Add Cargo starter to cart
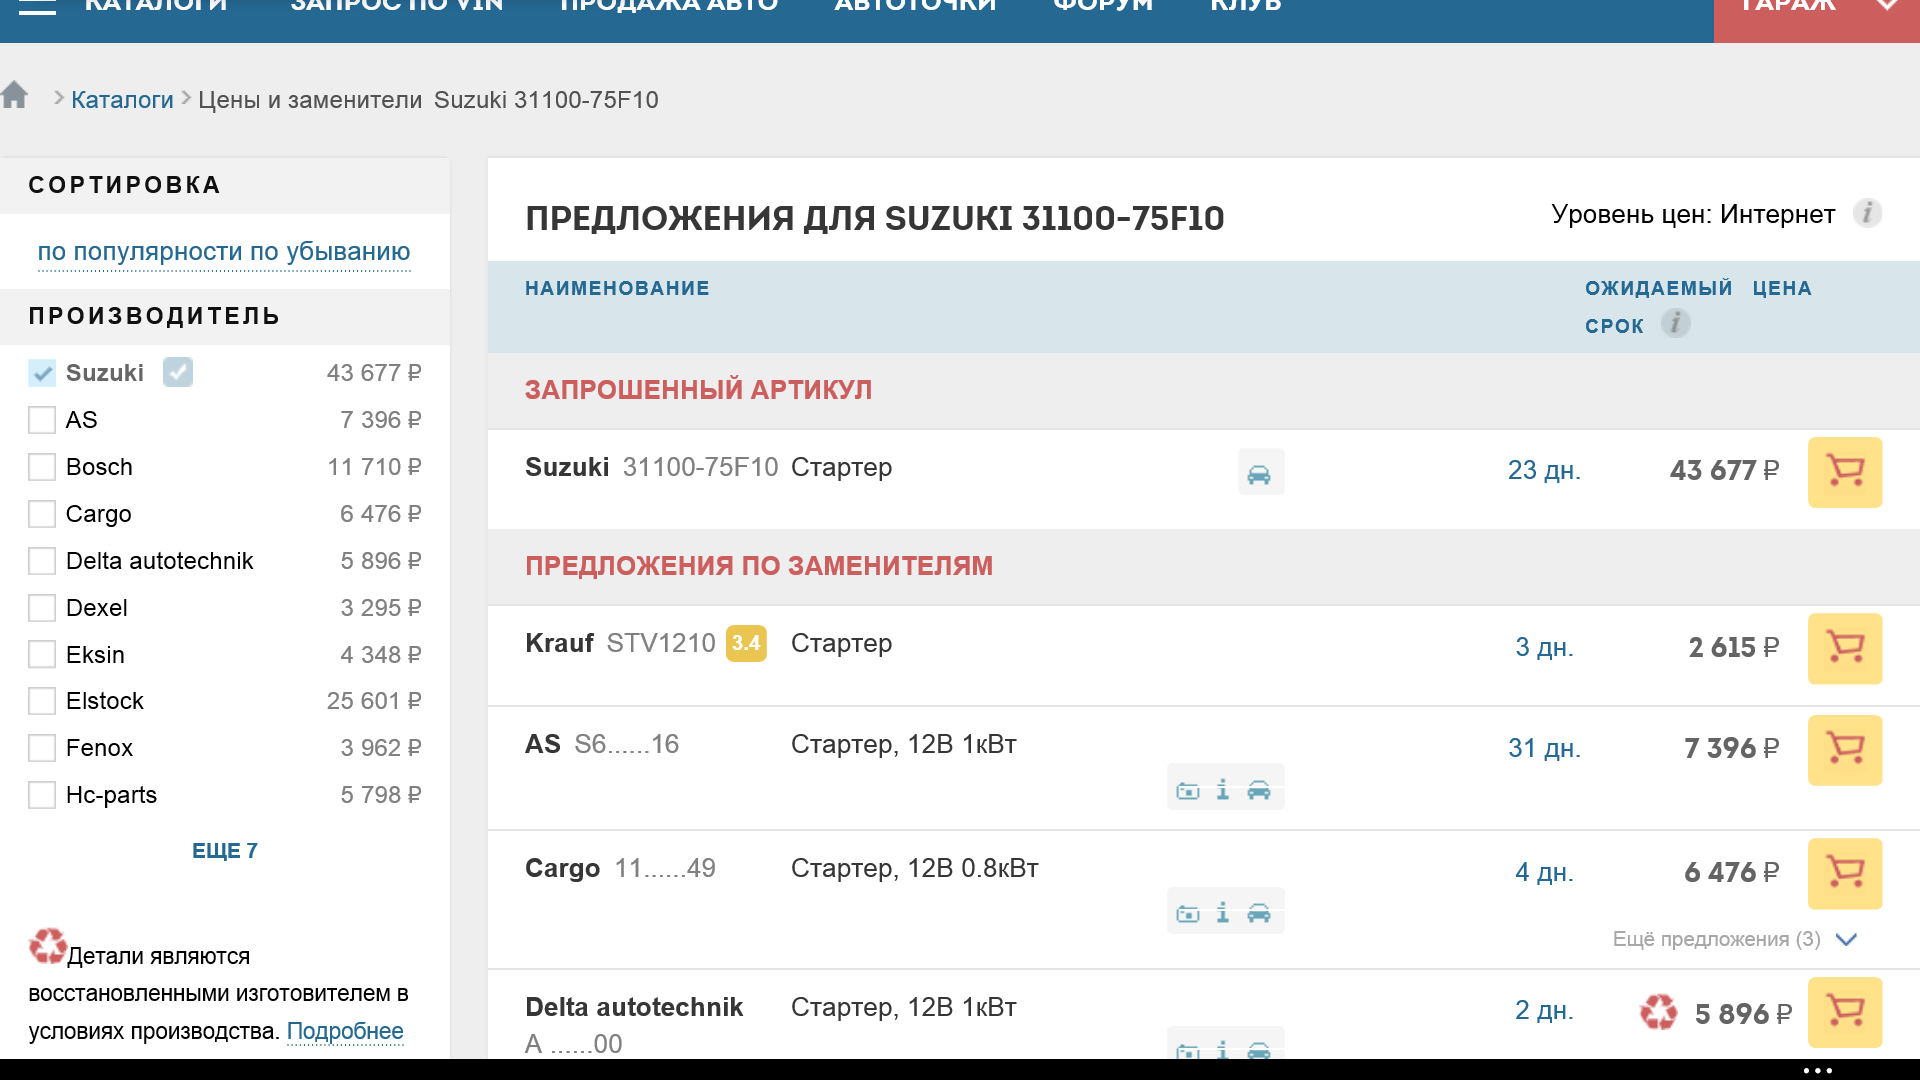The width and height of the screenshot is (1920, 1080). [x=1844, y=873]
